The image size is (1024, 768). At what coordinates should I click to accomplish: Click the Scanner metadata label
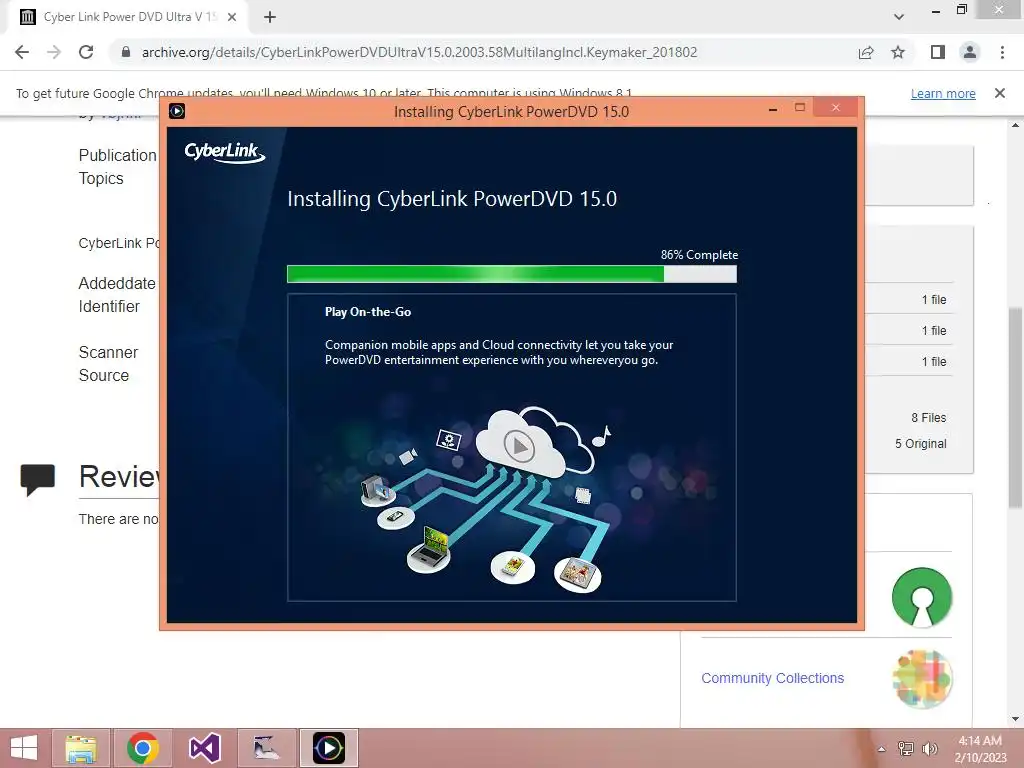click(108, 353)
